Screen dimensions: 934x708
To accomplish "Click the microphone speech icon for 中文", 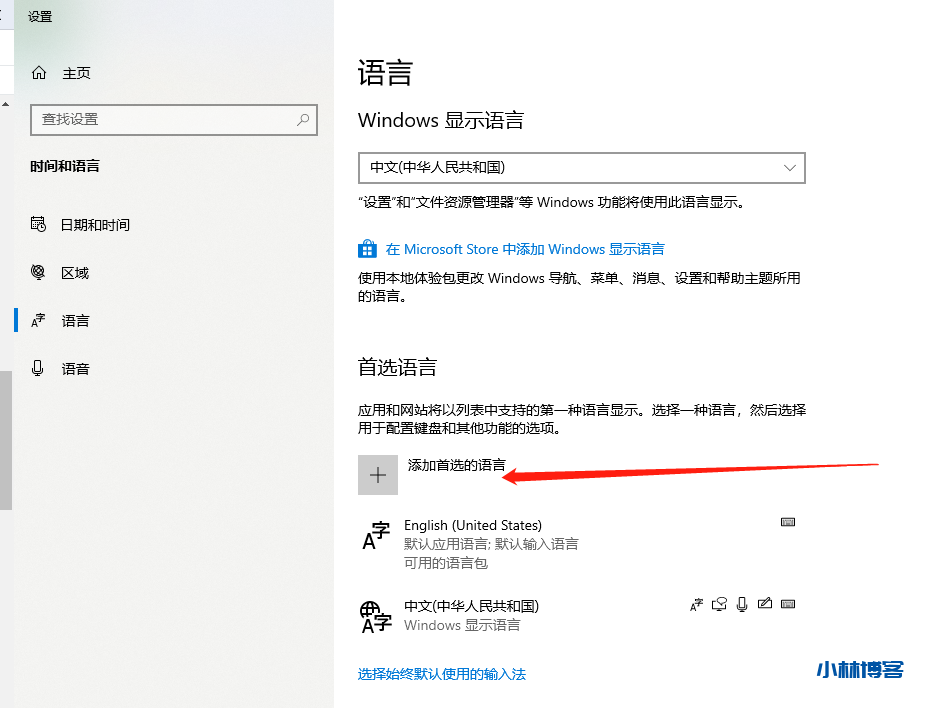I will pyautogui.click(x=742, y=603).
